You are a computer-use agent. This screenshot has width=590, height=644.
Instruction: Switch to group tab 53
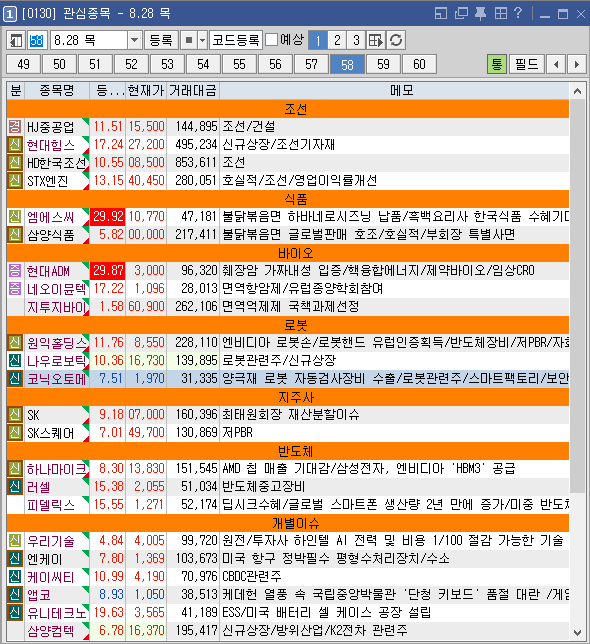click(167, 64)
